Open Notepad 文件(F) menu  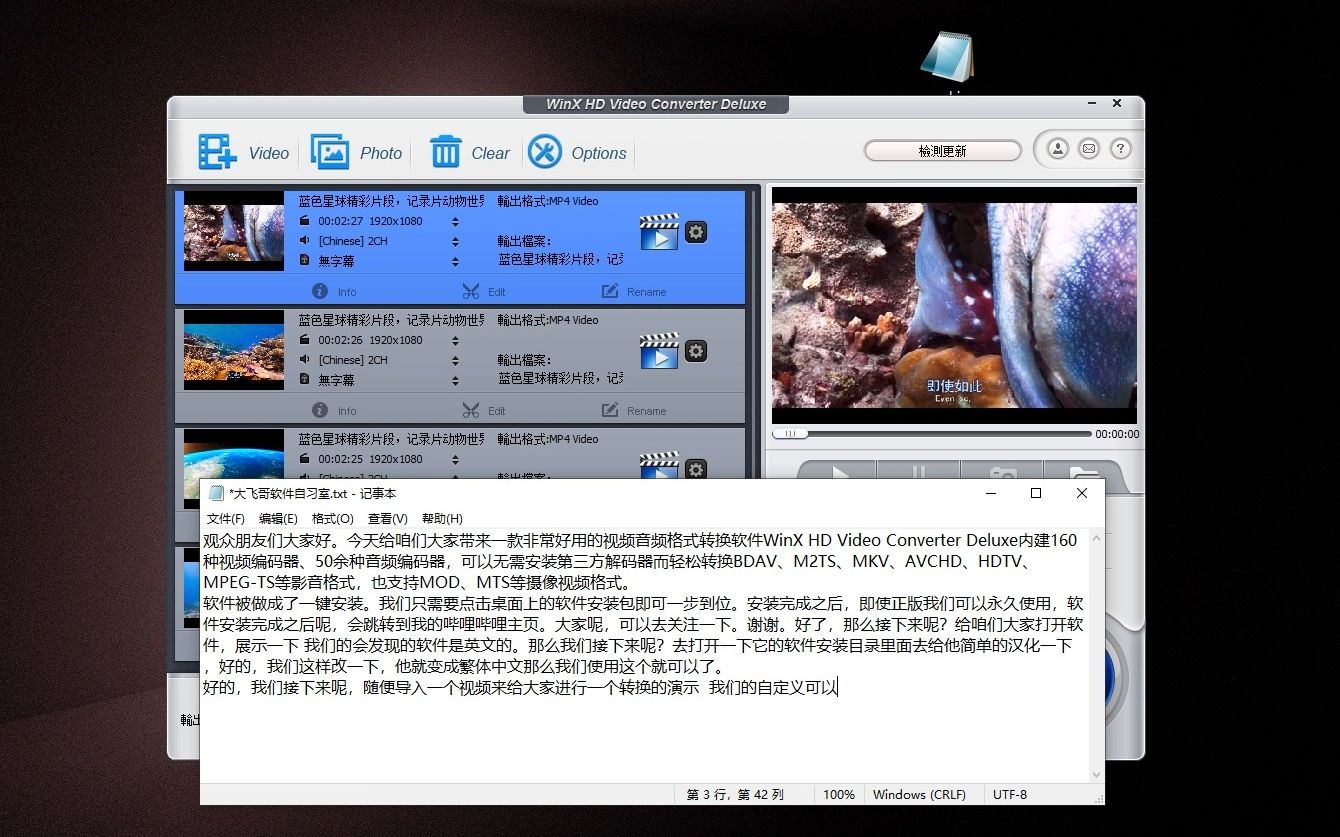[225, 518]
